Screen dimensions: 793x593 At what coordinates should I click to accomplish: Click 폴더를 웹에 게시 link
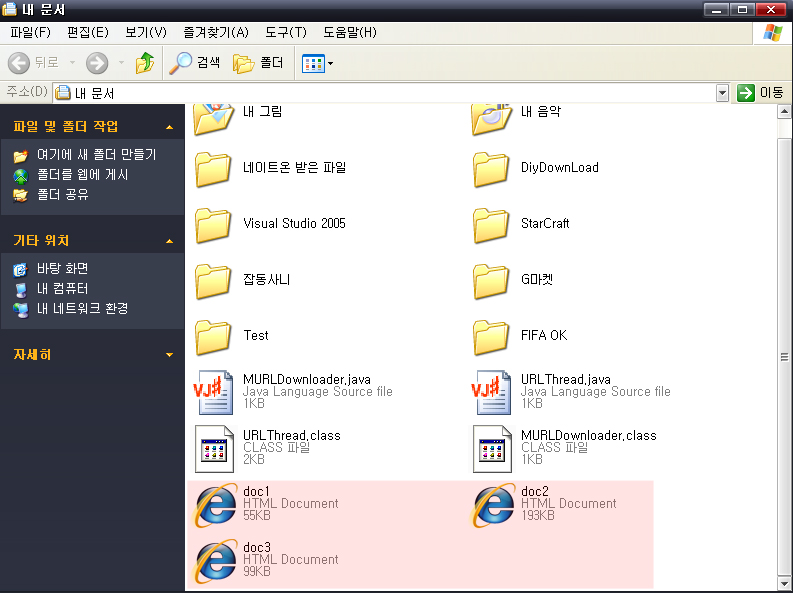[x=82, y=175]
